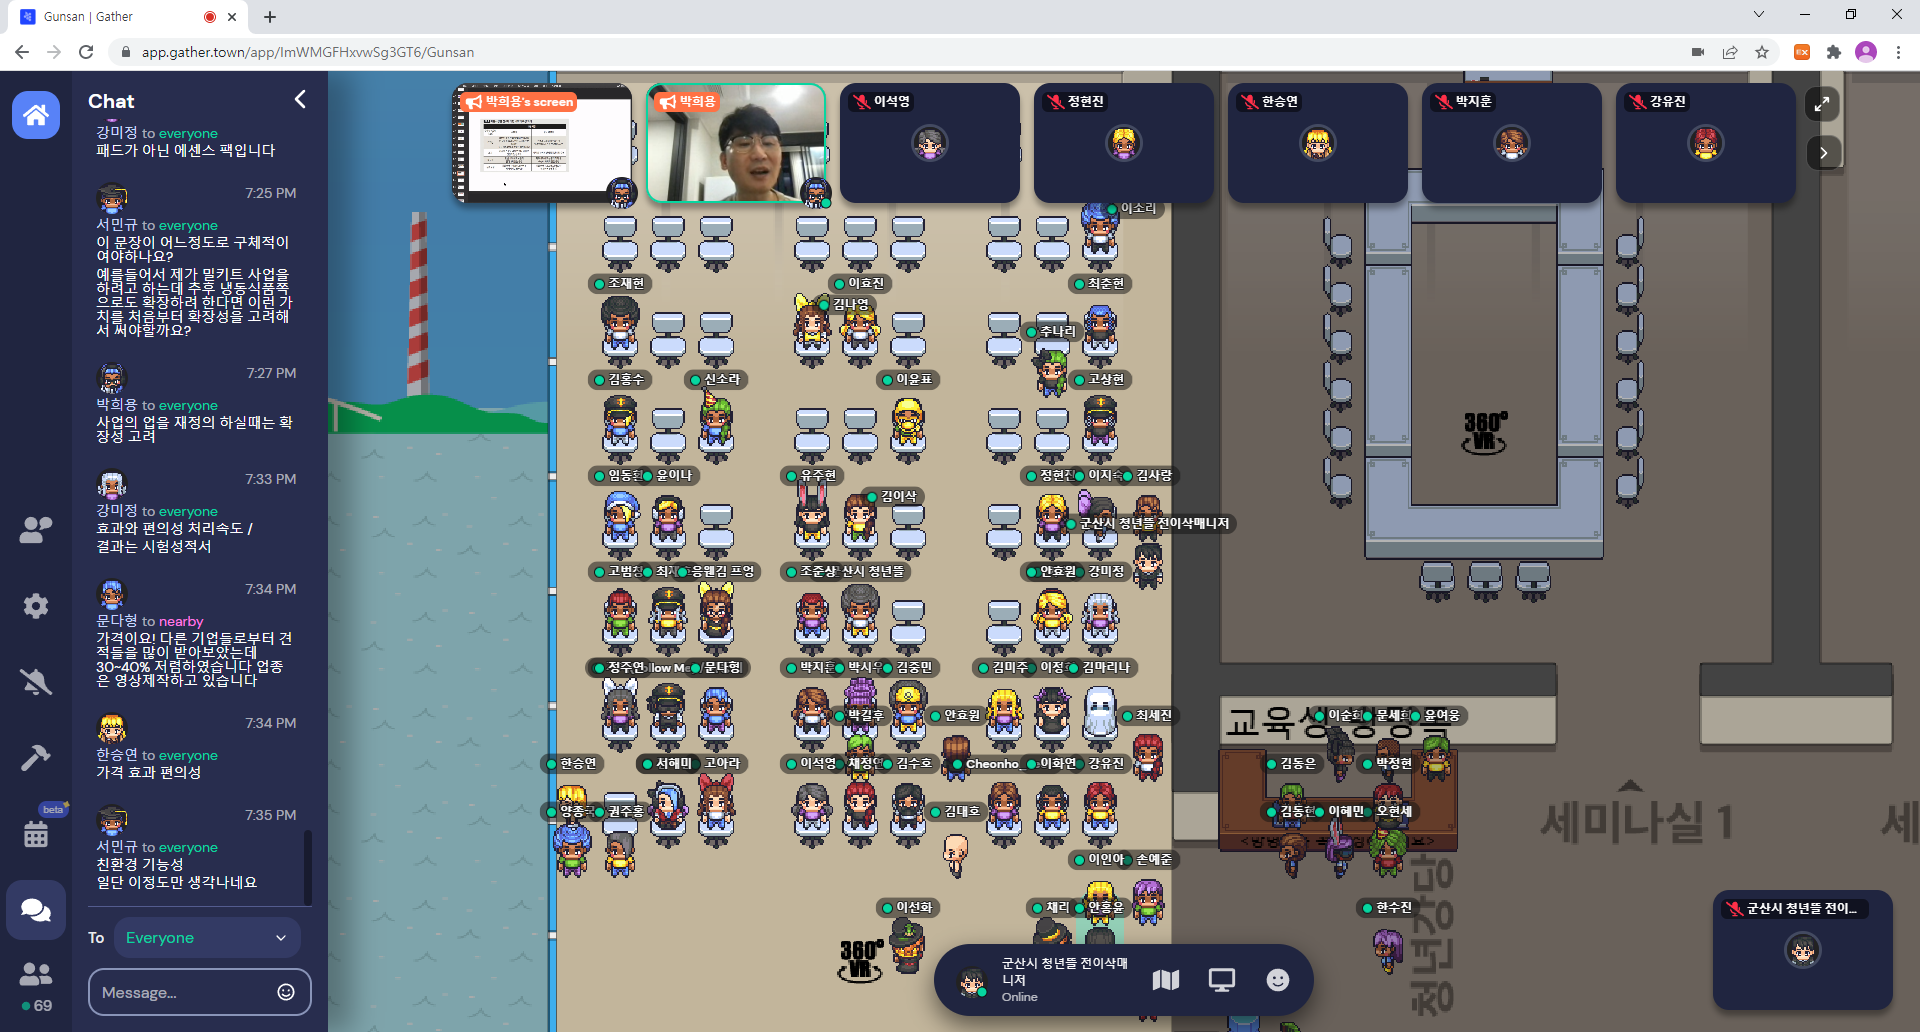The height and width of the screenshot is (1032, 1920).
Task: Click the 이소리 name label on map
Action: 1131,209
